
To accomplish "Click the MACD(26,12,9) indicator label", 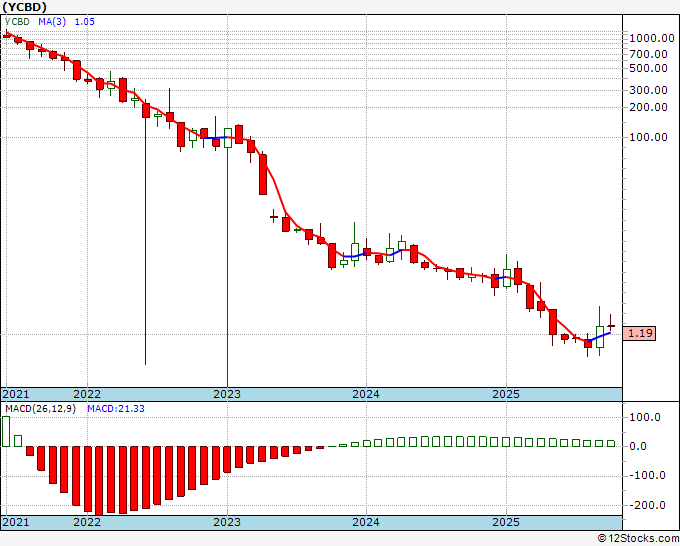I will (40, 409).
